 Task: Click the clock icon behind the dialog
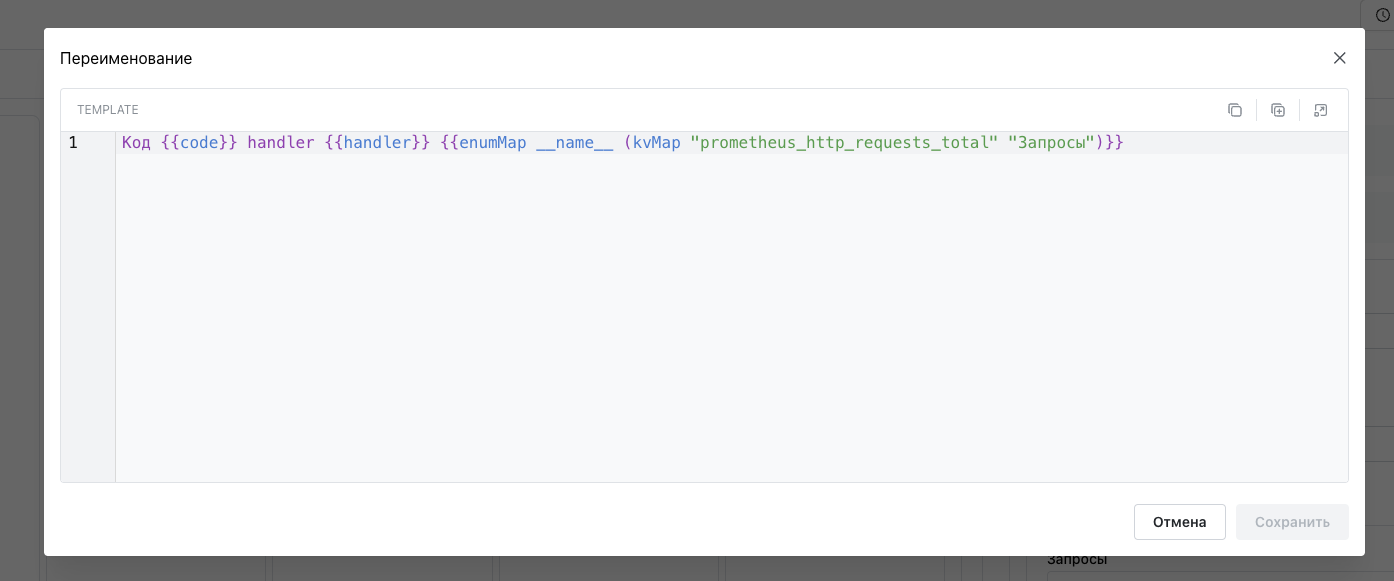click(x=1383, y=15)
